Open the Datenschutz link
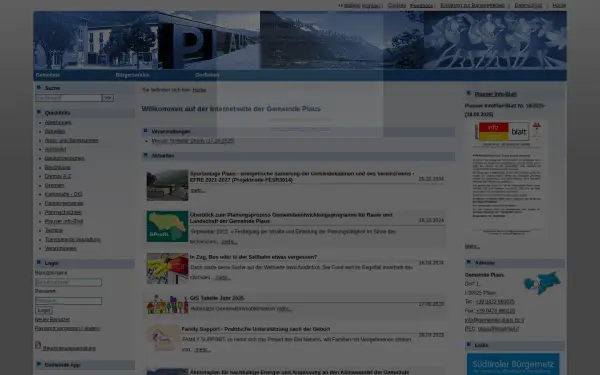600x375 pixels. pos(528,5)
